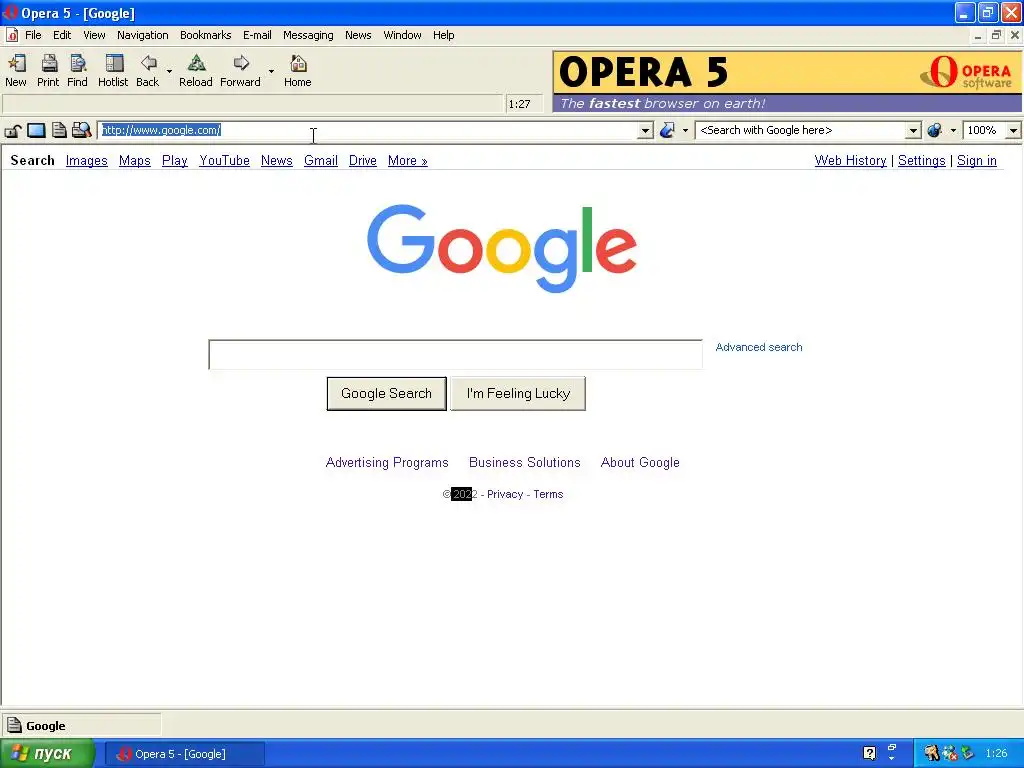Click the I'm Feeling Lucky button
Screen dimensions: 1024x768
(518, 393)
